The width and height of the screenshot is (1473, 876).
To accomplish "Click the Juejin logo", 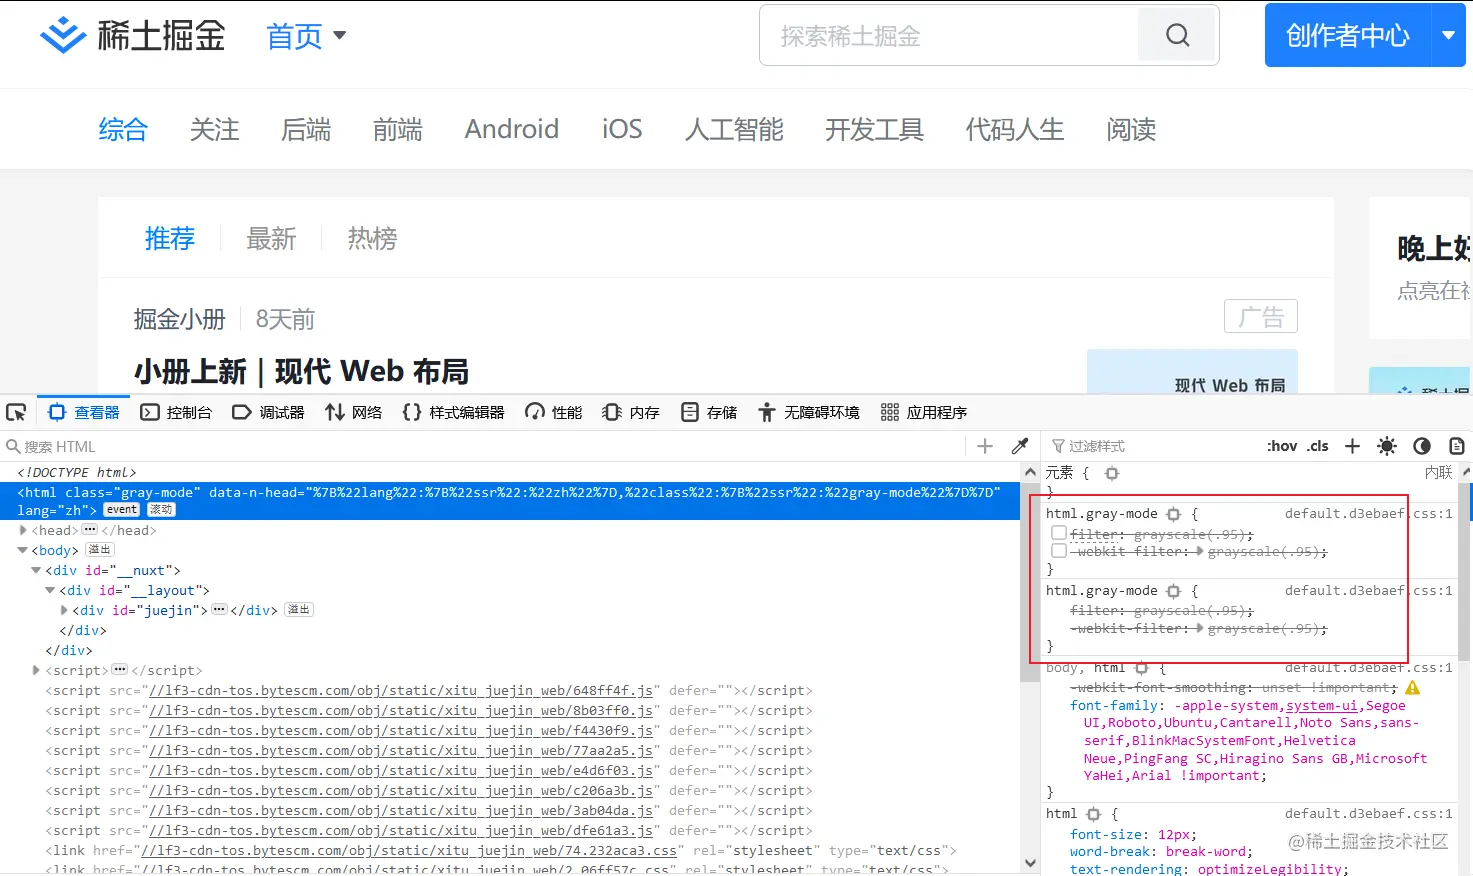I will tap(63, 34).
